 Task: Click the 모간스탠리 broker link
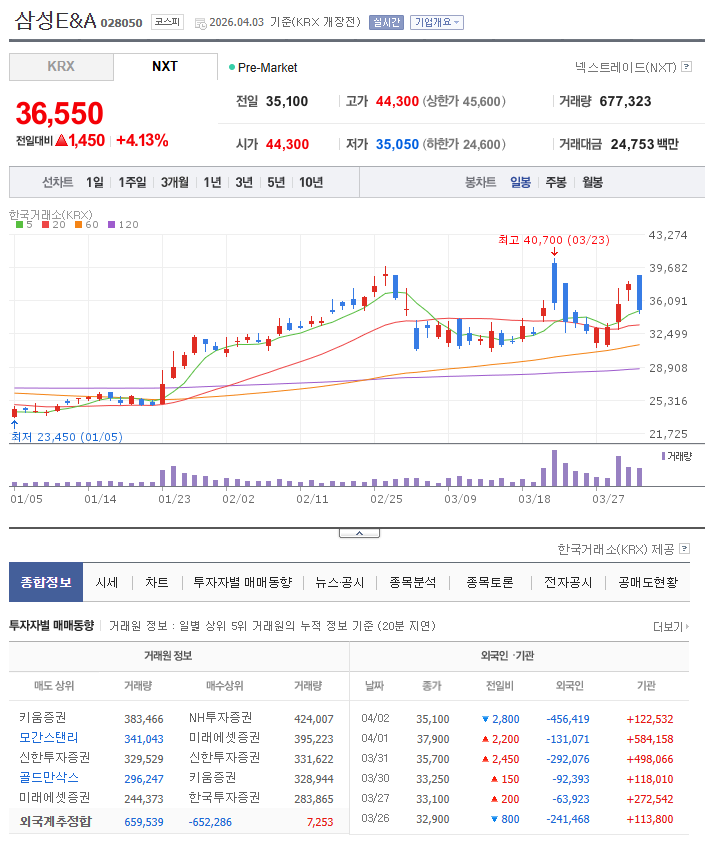[x=49, y=738]
